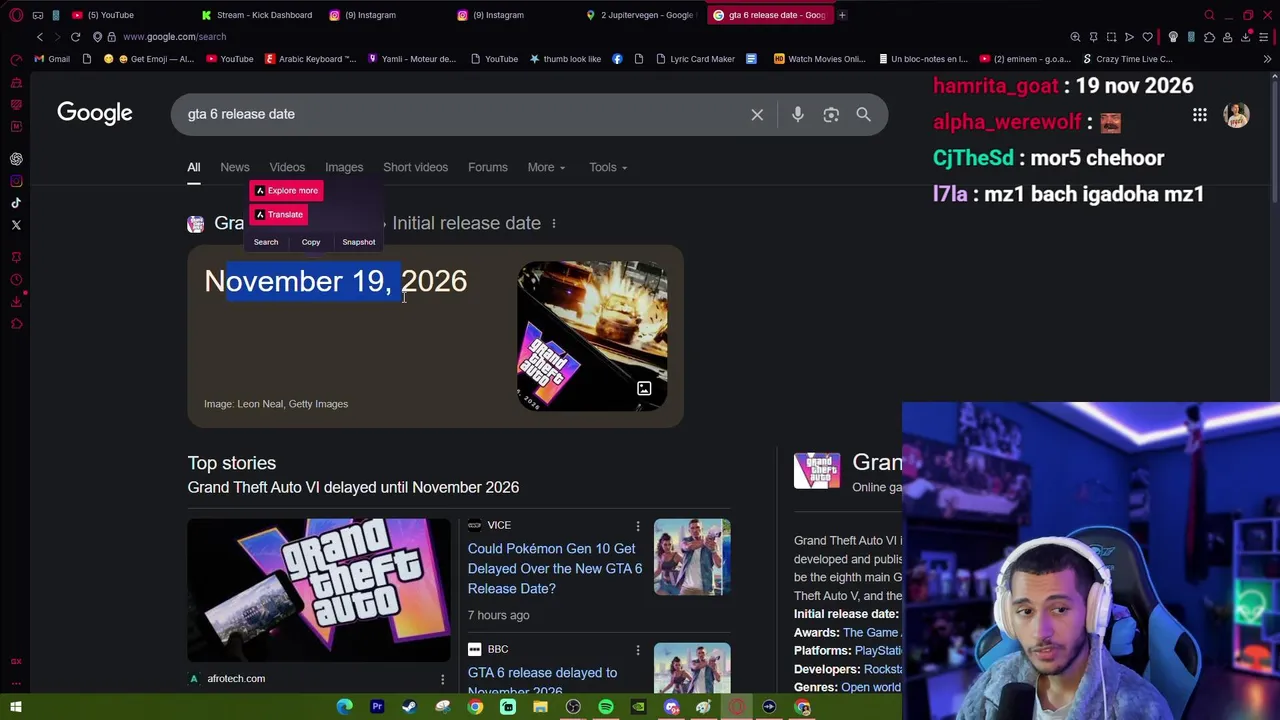Image resolution: width=1280 pixels, height=720 pixels.
Task: Click the Genres: Open world link
Action: coord(871,688)
